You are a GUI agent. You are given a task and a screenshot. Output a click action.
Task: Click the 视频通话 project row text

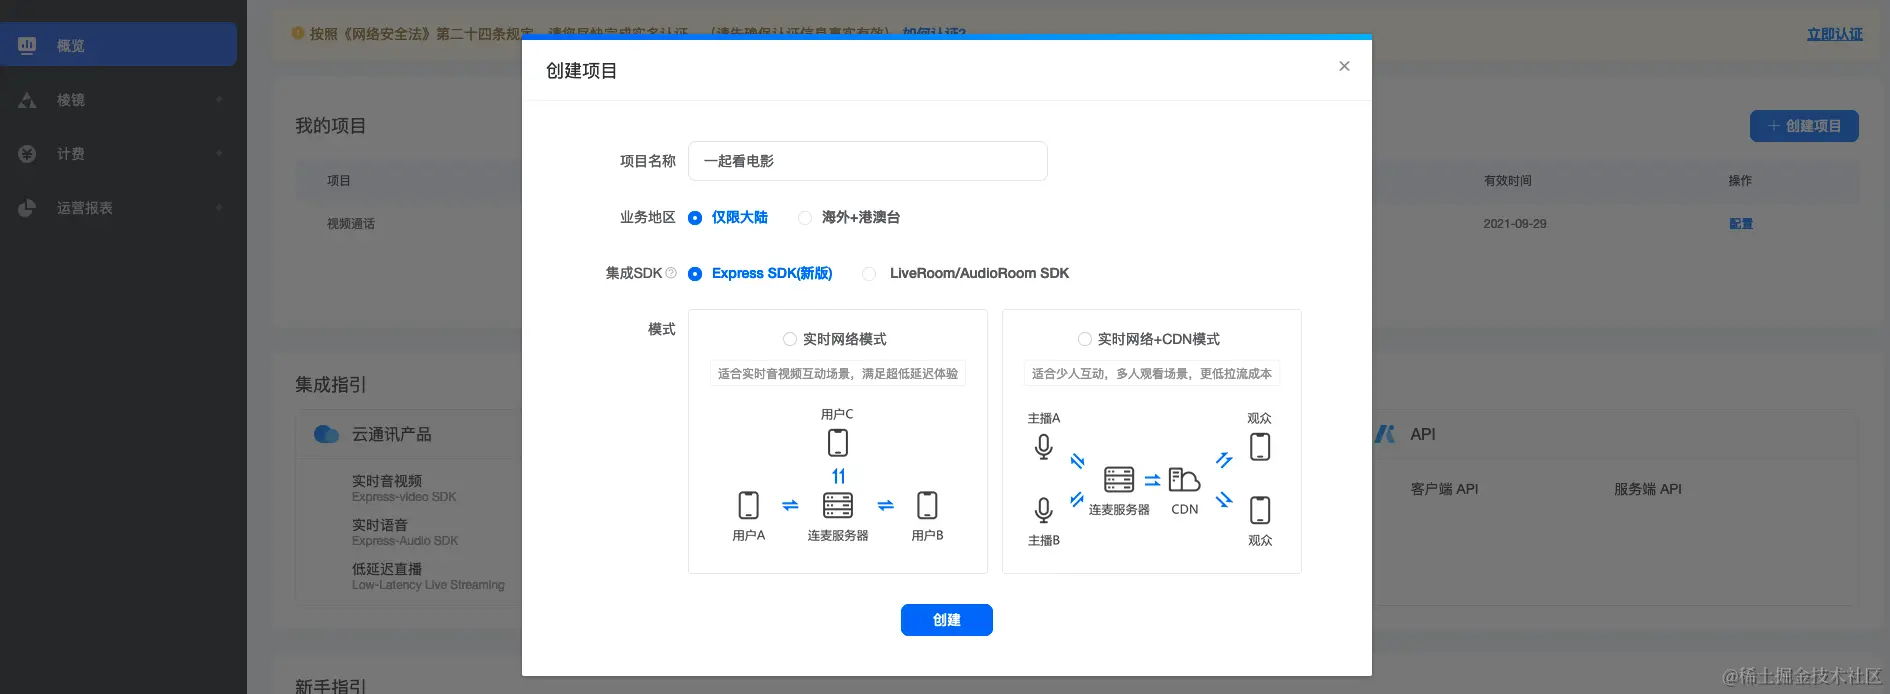click(351, 224)
